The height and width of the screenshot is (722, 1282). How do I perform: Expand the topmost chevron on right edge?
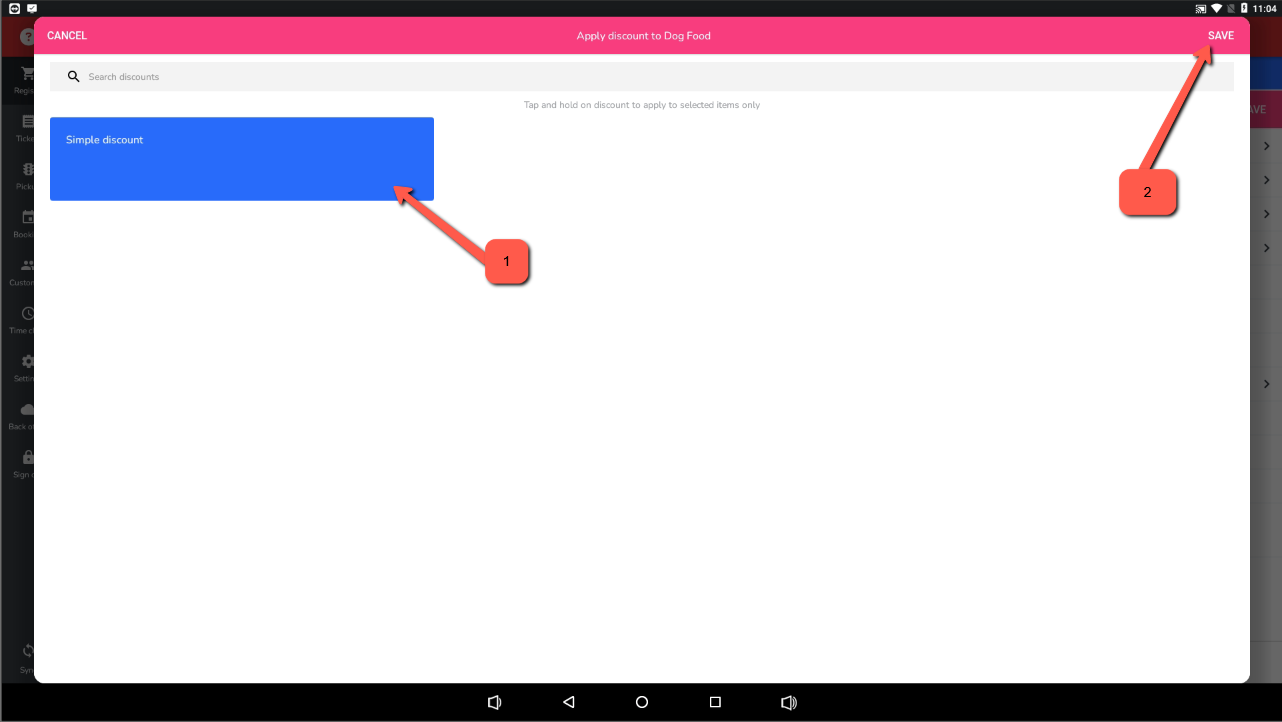click(x=1266, y=147)
